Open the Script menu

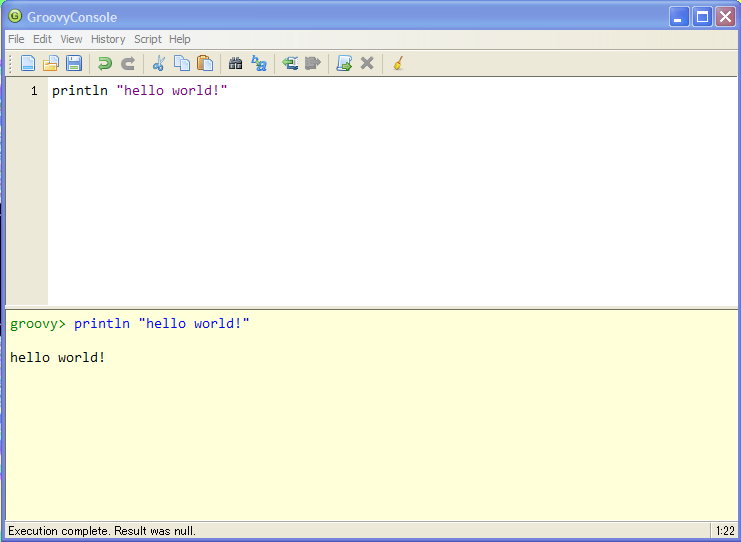pos(147,39)
